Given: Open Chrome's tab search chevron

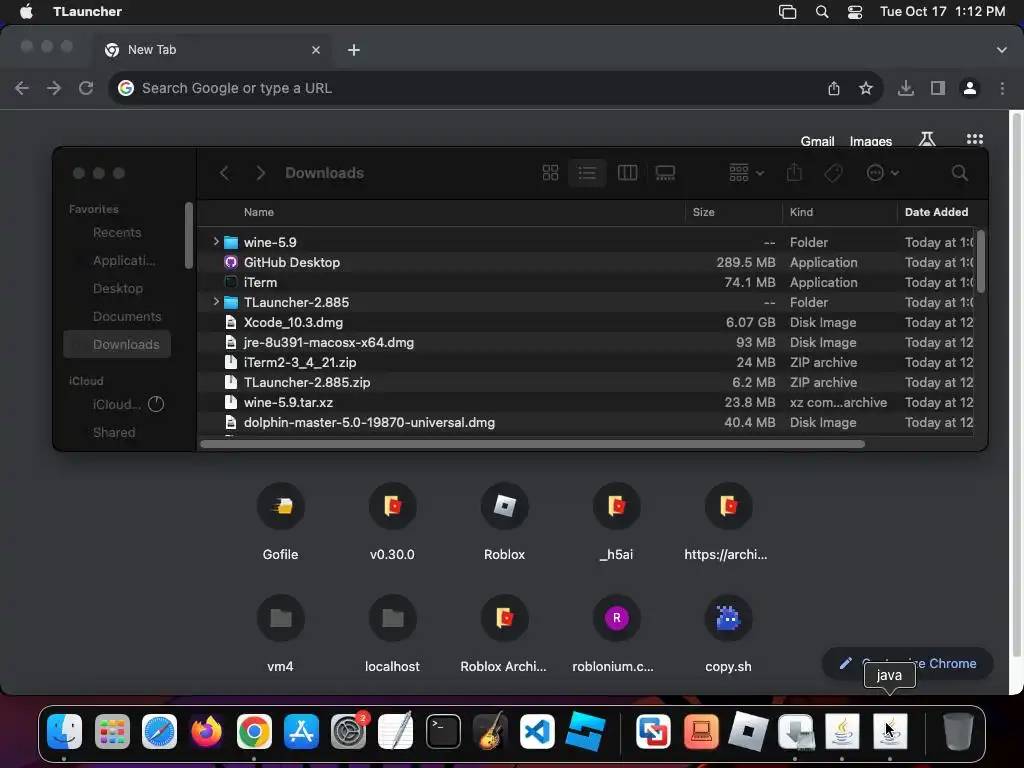Looking at the screenshot, I should click(x=1002, y=50).
